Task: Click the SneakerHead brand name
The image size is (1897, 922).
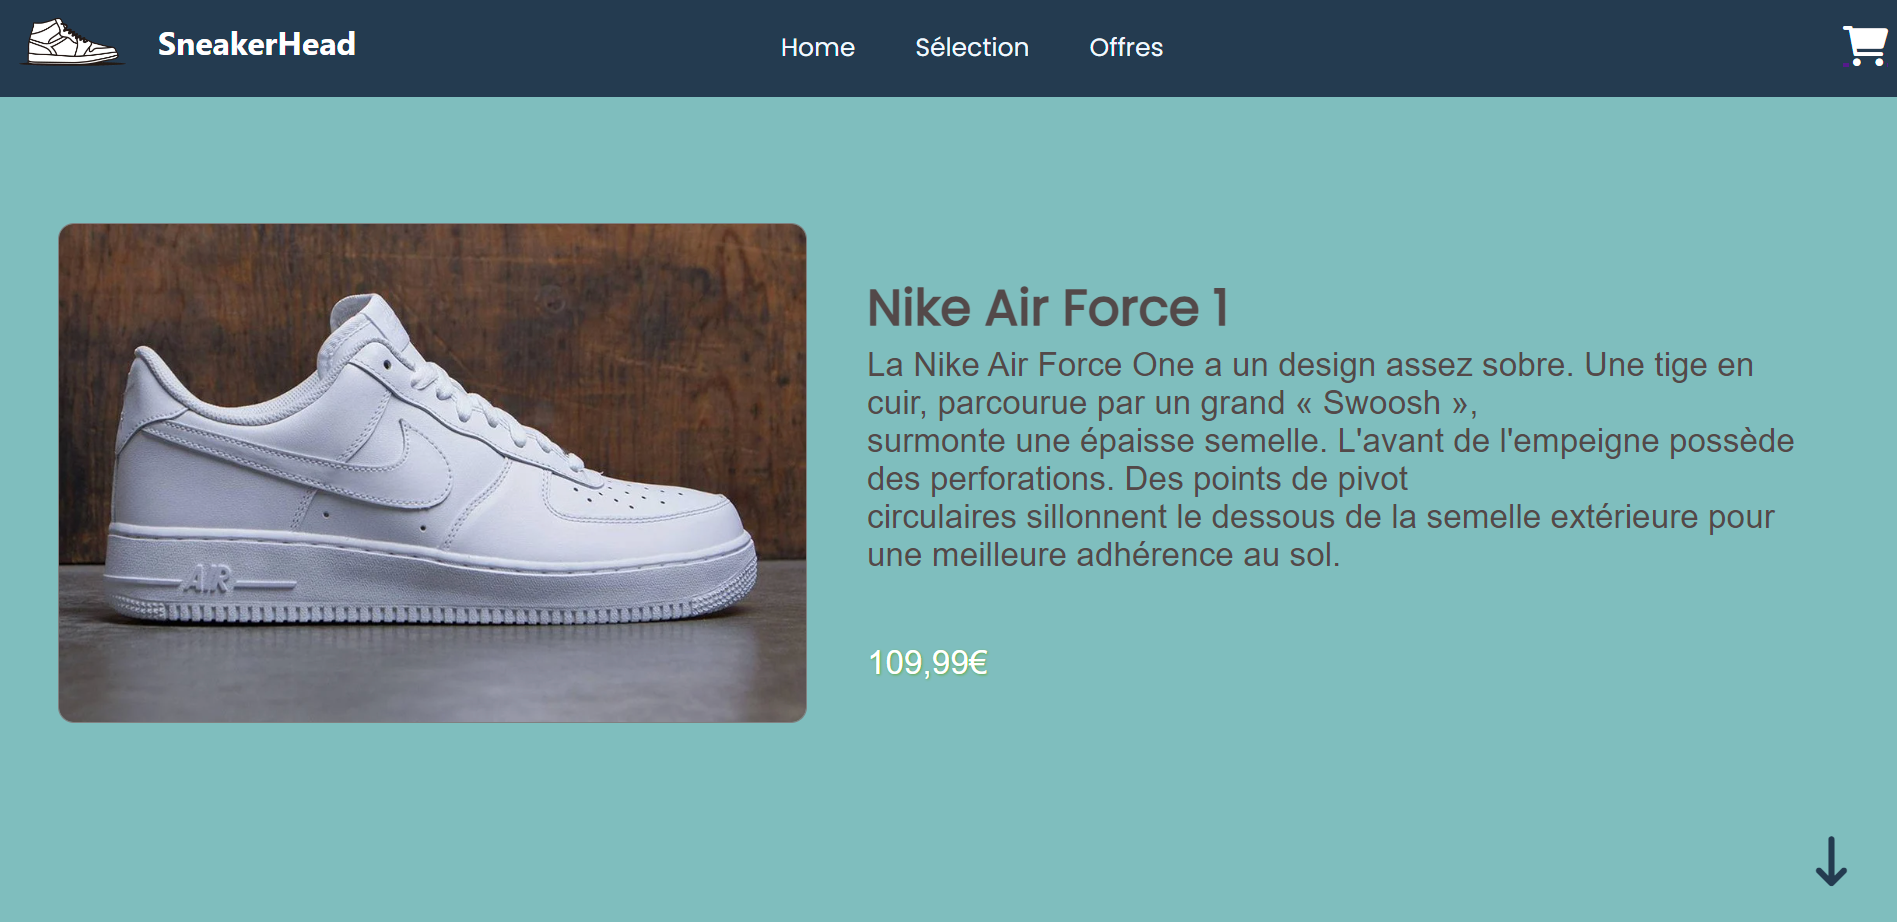Action: pyautogui.click(x=257, y=44)
